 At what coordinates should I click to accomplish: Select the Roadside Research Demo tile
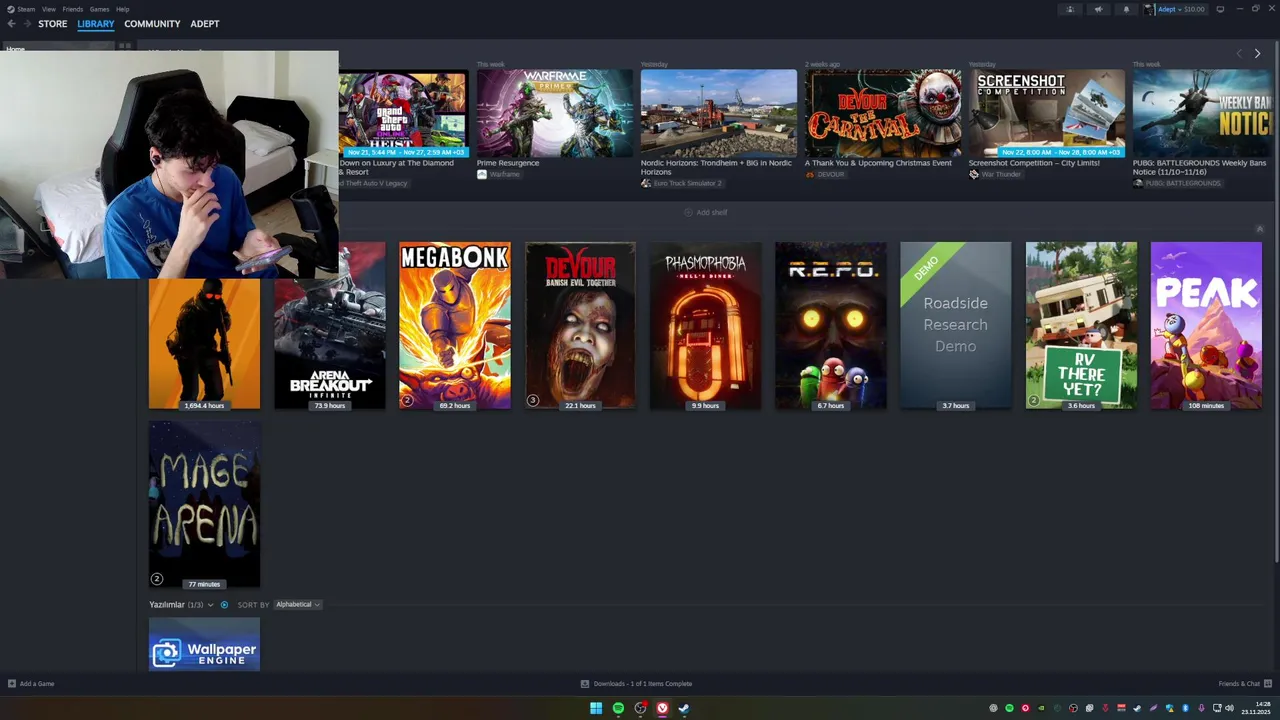[x=955, y=325]
